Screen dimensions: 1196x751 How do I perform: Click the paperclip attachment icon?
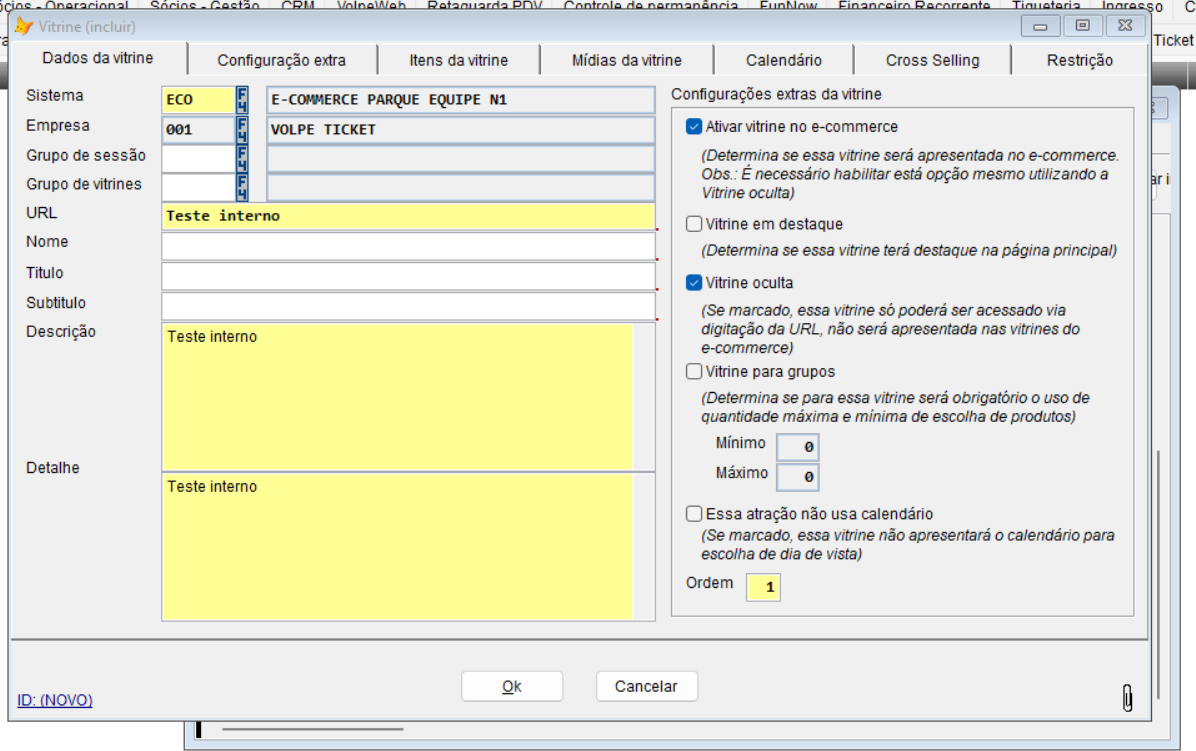point(1127,698)
